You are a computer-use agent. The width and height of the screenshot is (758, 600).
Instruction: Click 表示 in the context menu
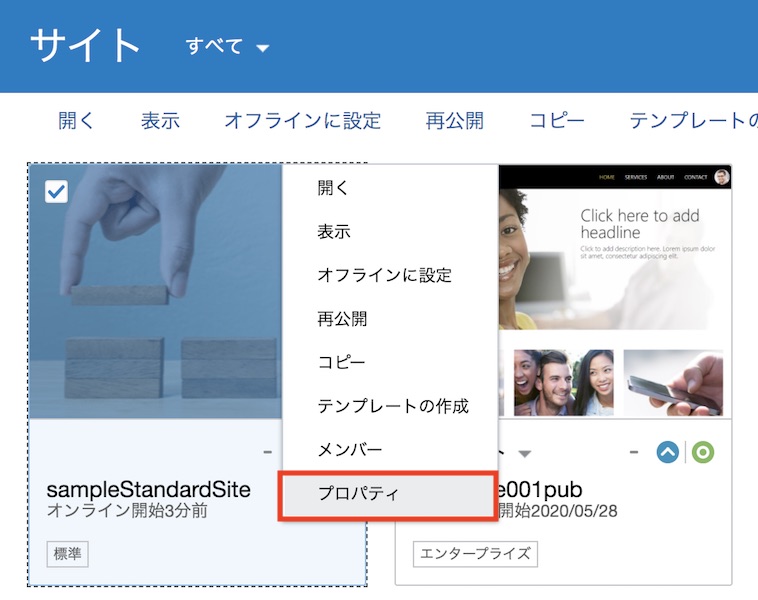pyautogui.click(x=333, y=231)
